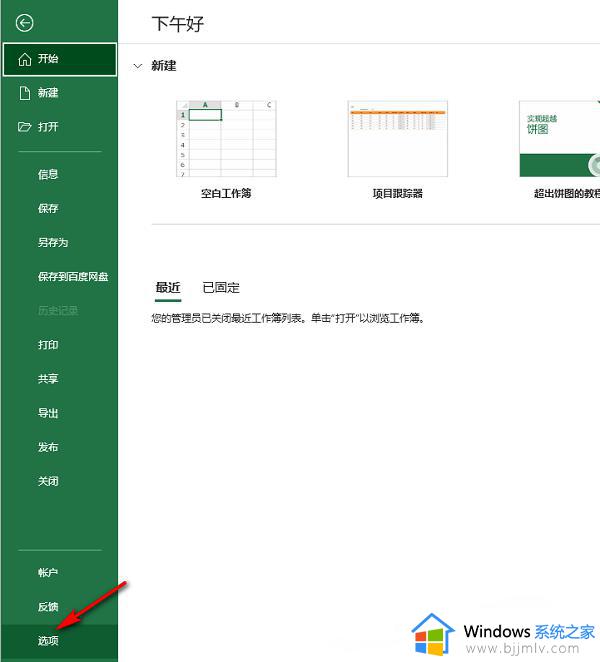Create a 空白工作簿 from its thumbnail
The image size is (600, 662).
click(226, 139)
